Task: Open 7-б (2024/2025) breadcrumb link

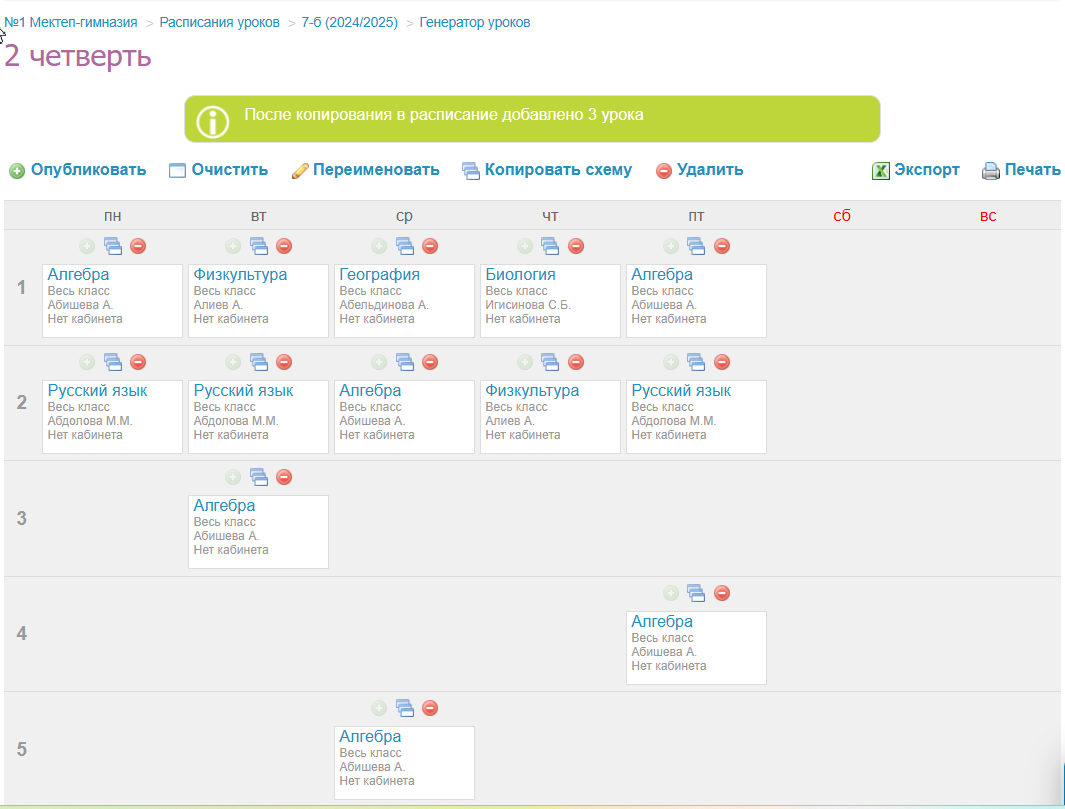Action: pos(349,22)
